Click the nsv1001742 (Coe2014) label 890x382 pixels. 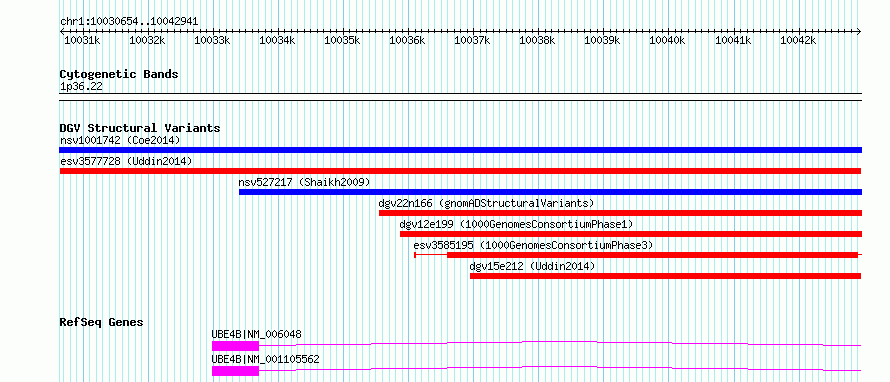point(120,140)
